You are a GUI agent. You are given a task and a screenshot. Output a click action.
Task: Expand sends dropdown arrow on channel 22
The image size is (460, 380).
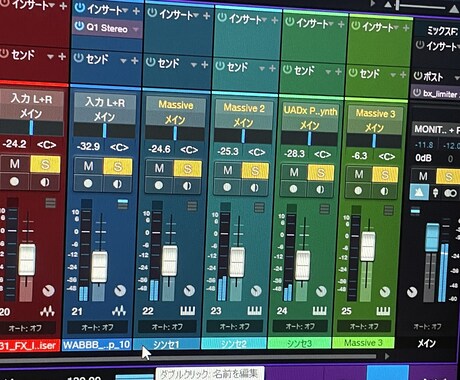click(194, 64)
